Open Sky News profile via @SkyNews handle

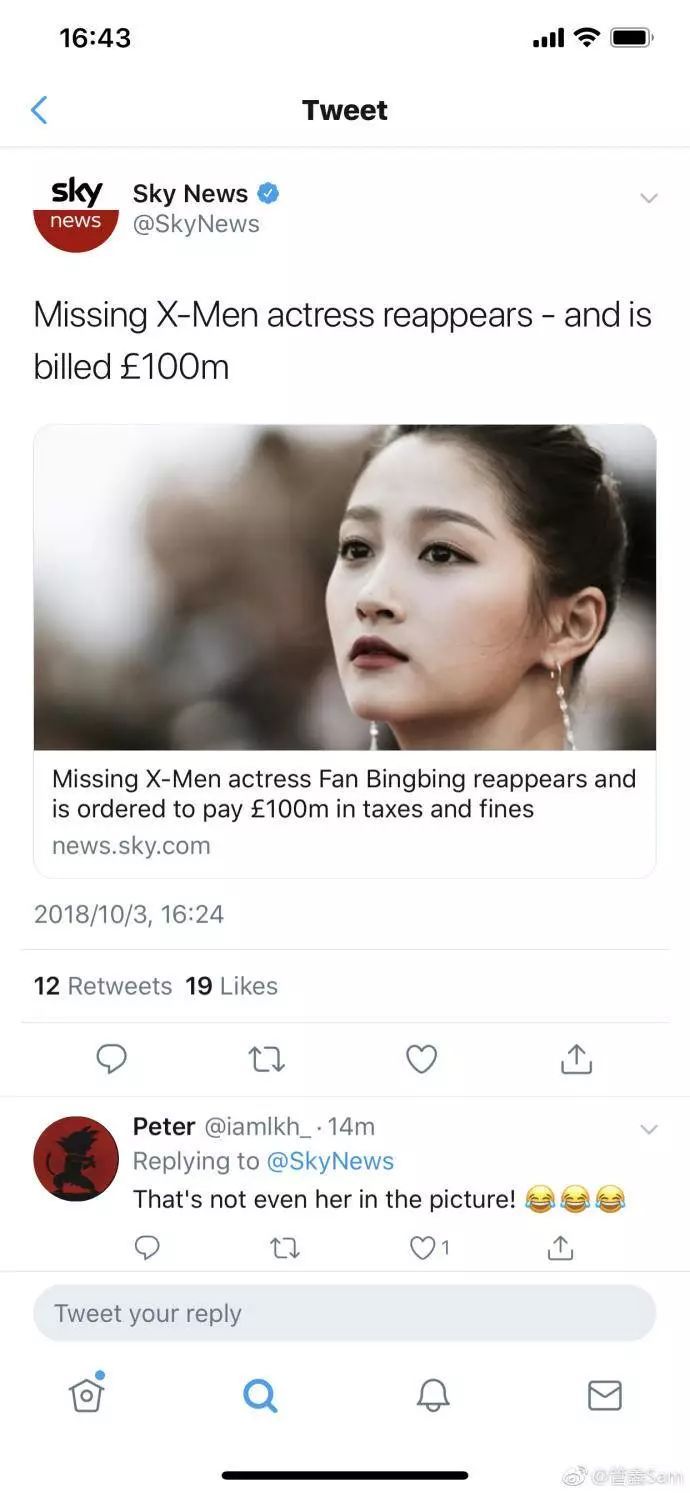[194, 224]
